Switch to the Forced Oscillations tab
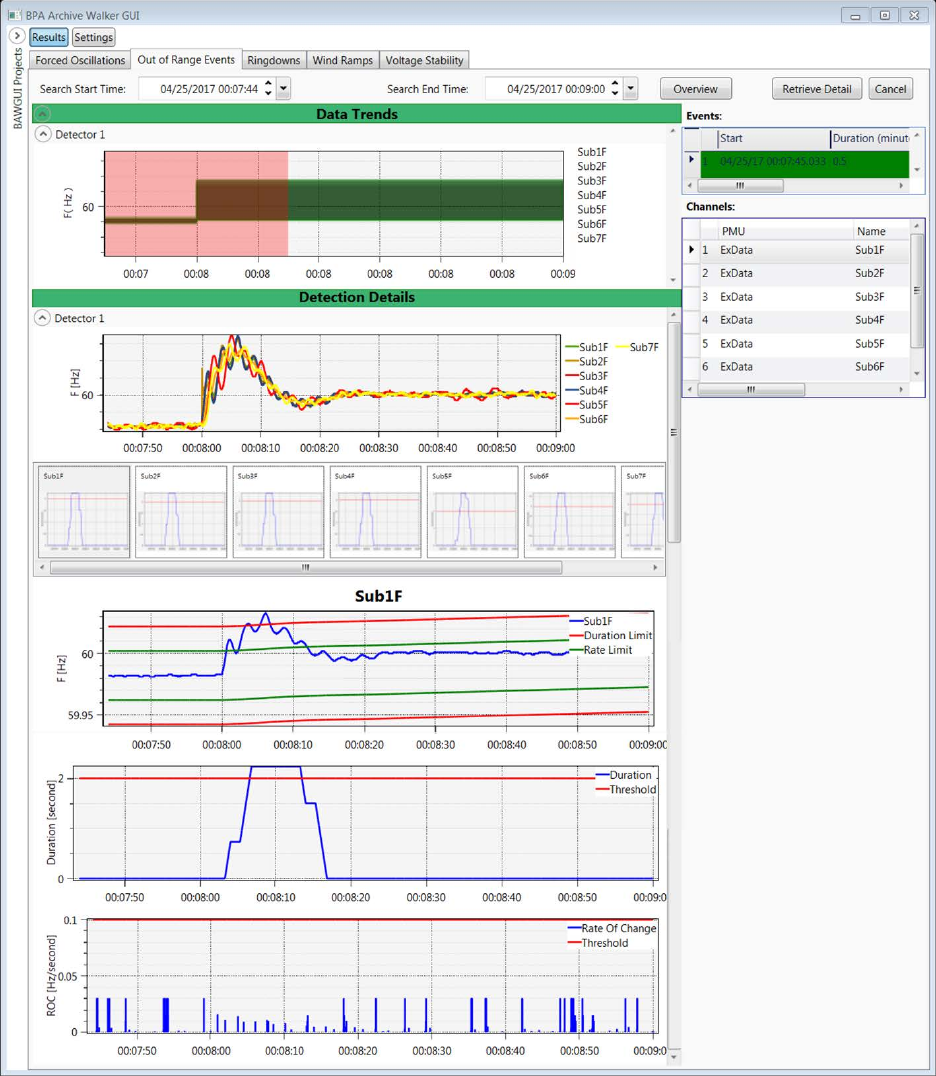936x1076 pixels. point(80,60)
